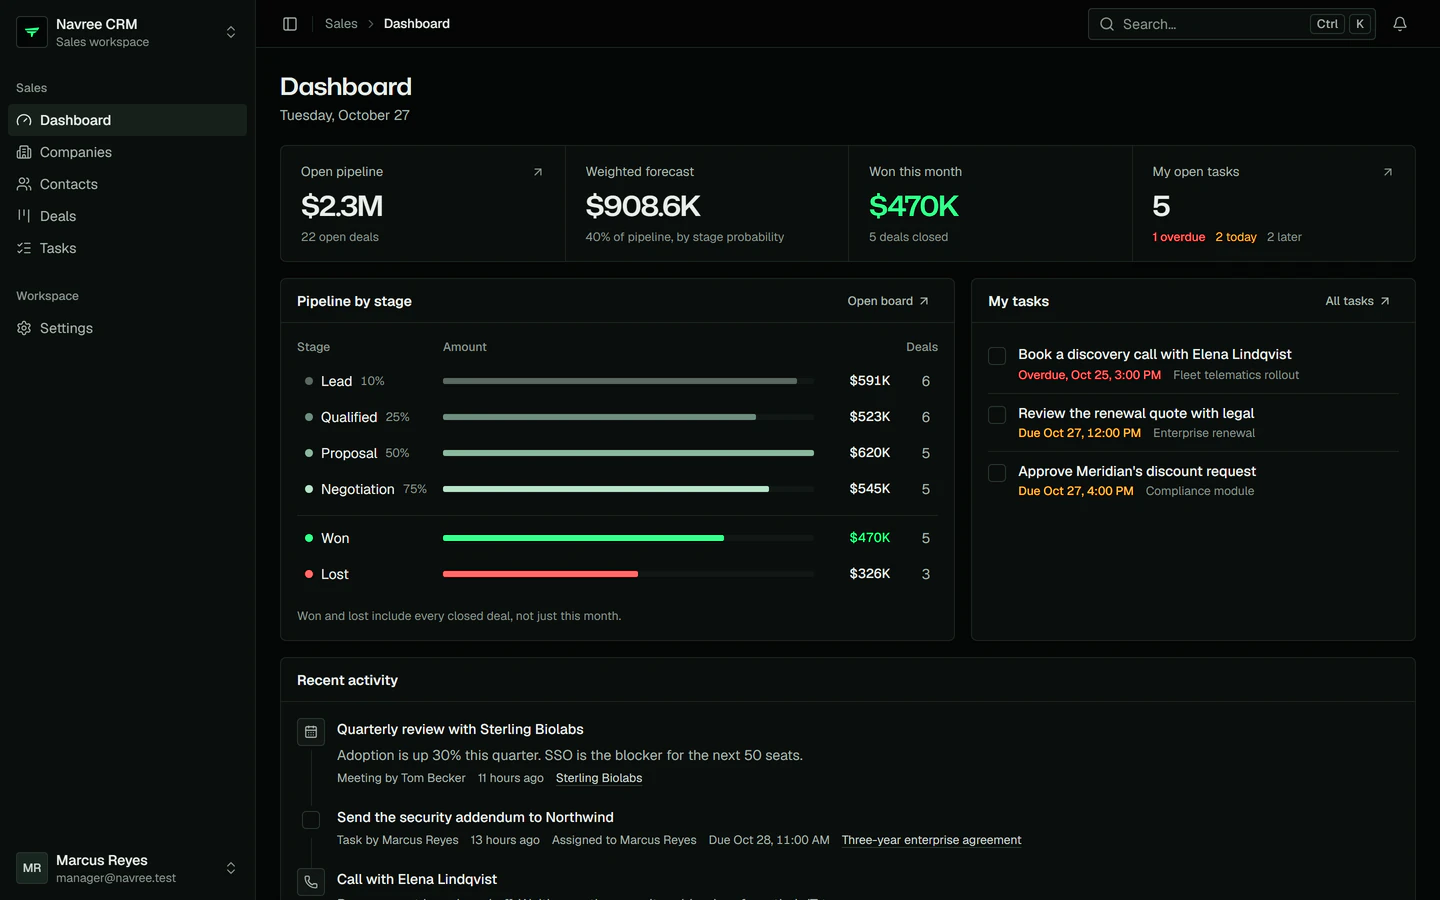The image size is (1440, 900).
Task: Click the Proposal stage row label
Action: point(349,453)
